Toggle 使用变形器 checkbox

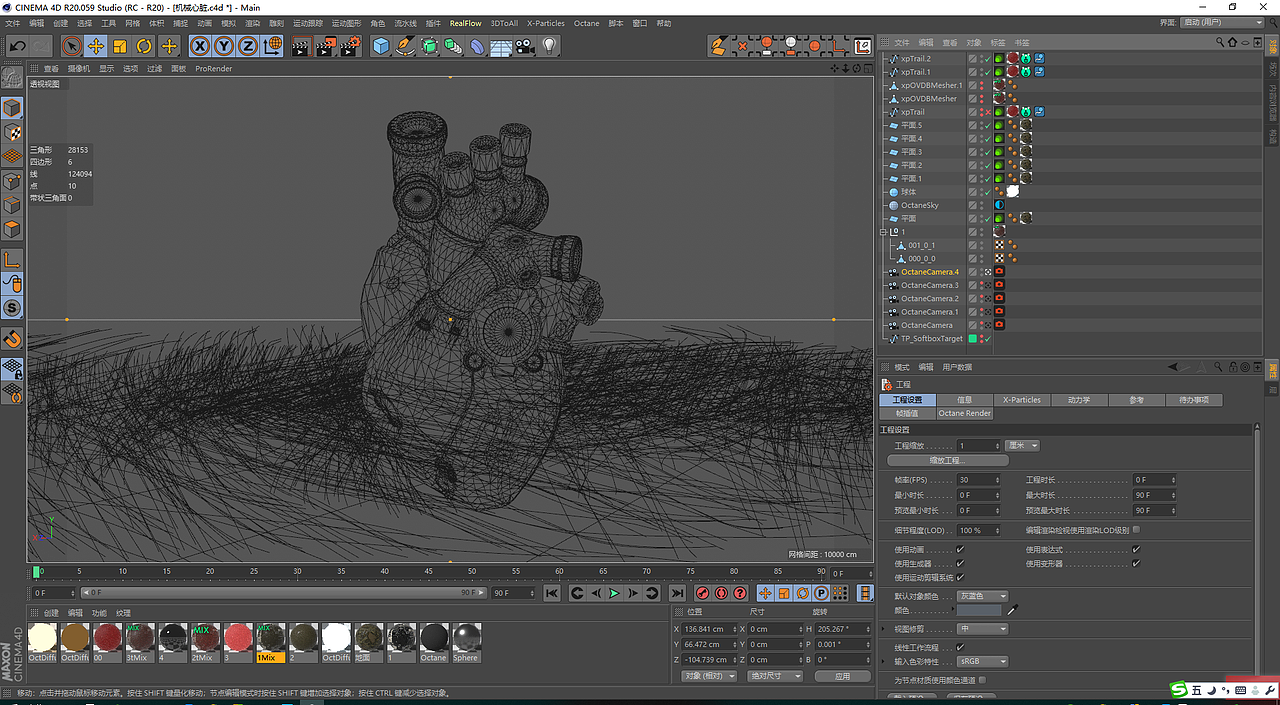click(1136, 563)
